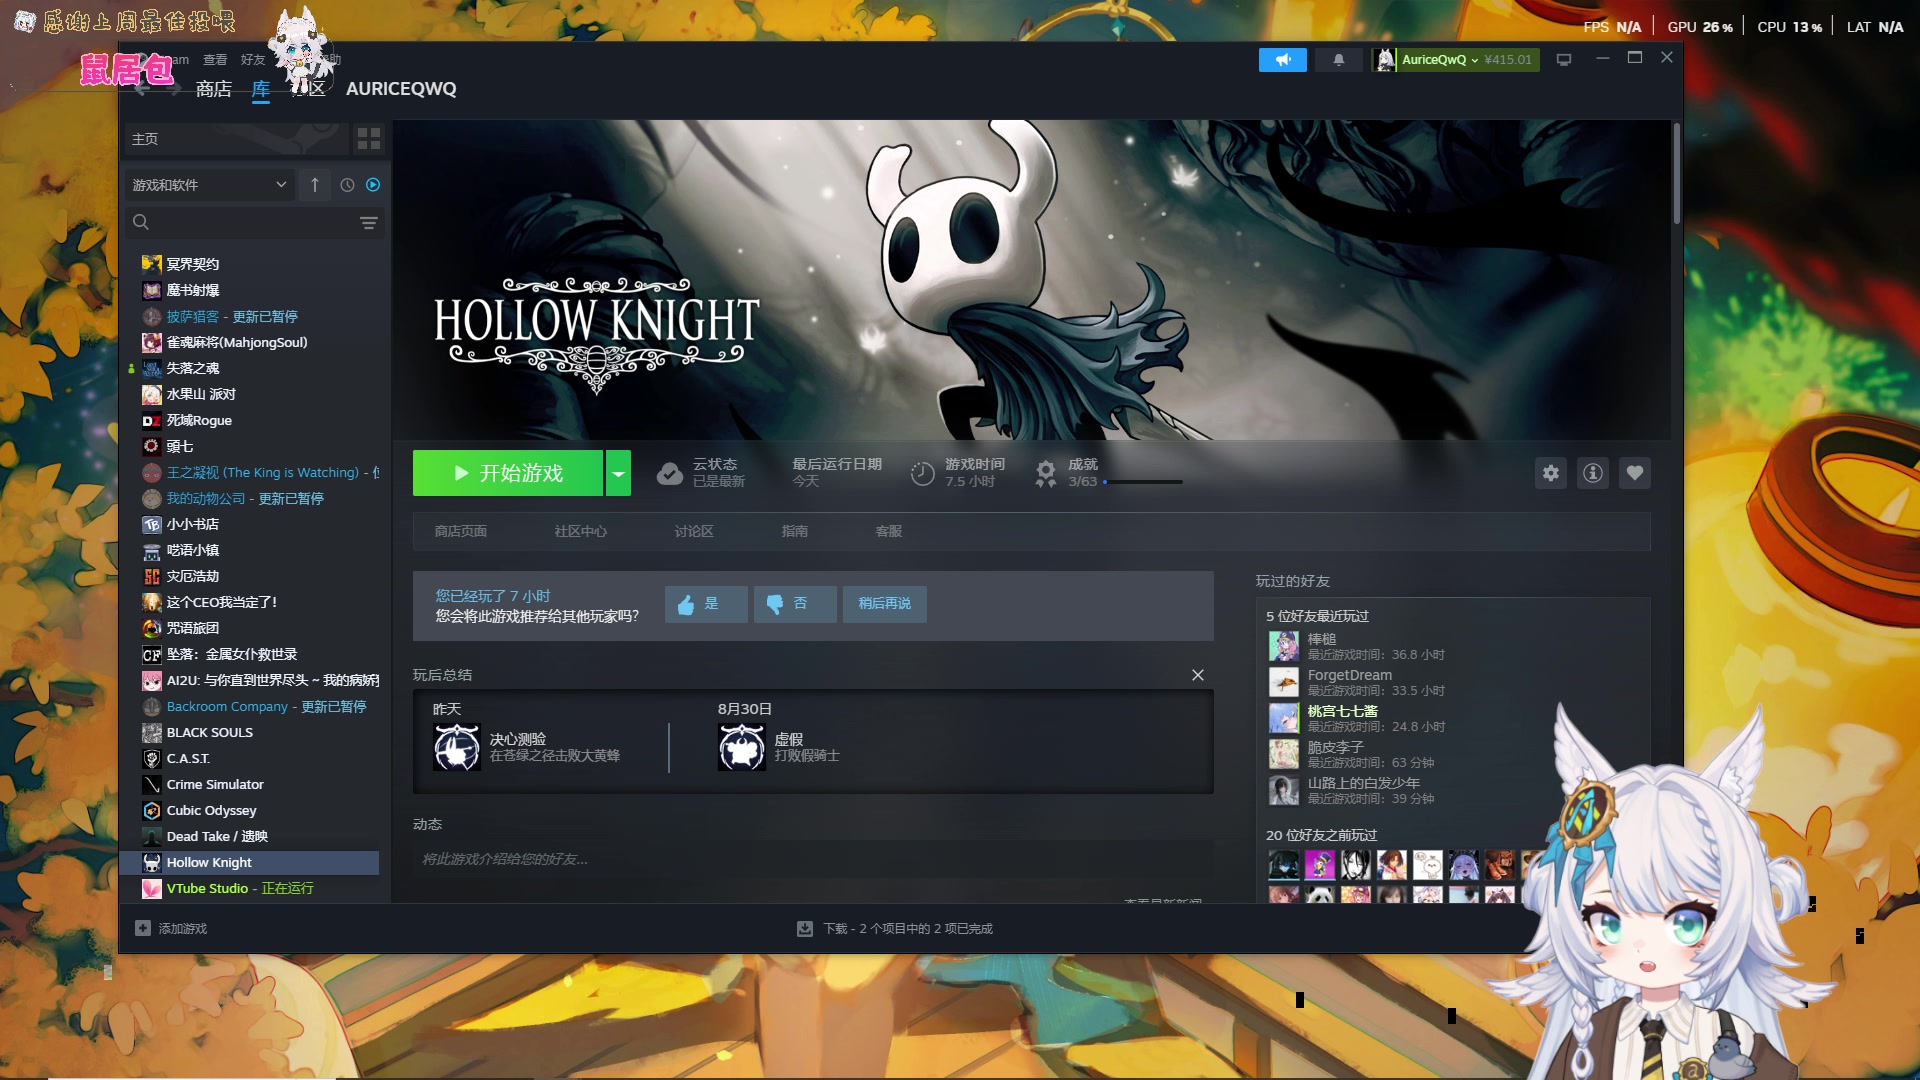Open the announcements megaphone button
This screenshot has height=1080, width=1920.
click(x=1282, y=60)
